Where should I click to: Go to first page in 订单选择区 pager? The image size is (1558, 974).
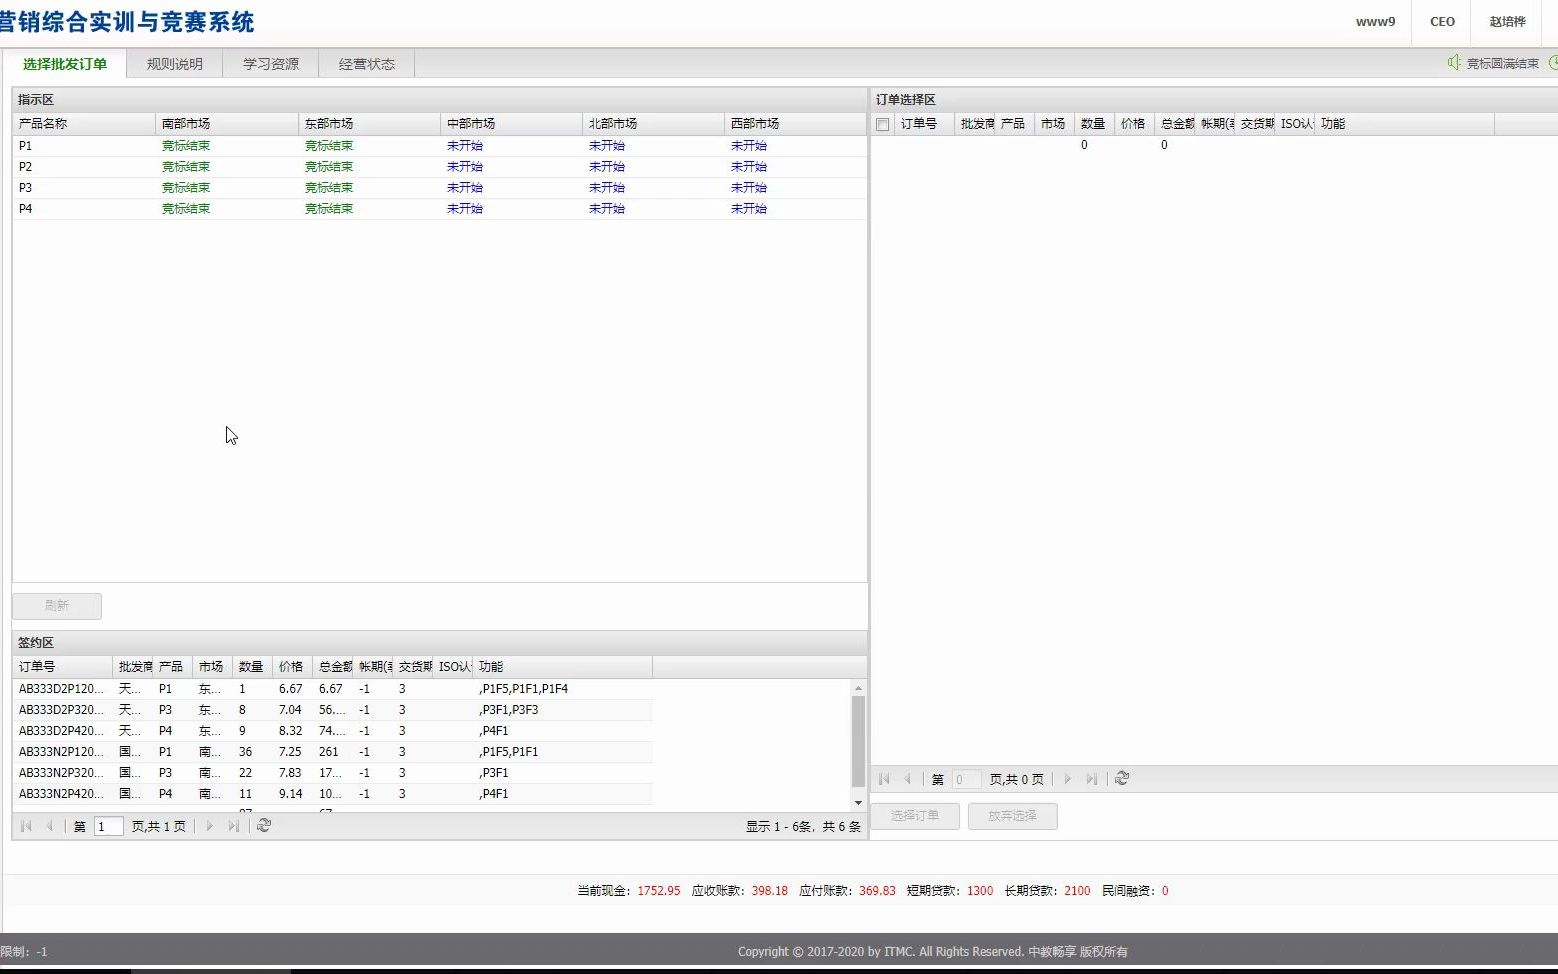(x=884, y=779)
